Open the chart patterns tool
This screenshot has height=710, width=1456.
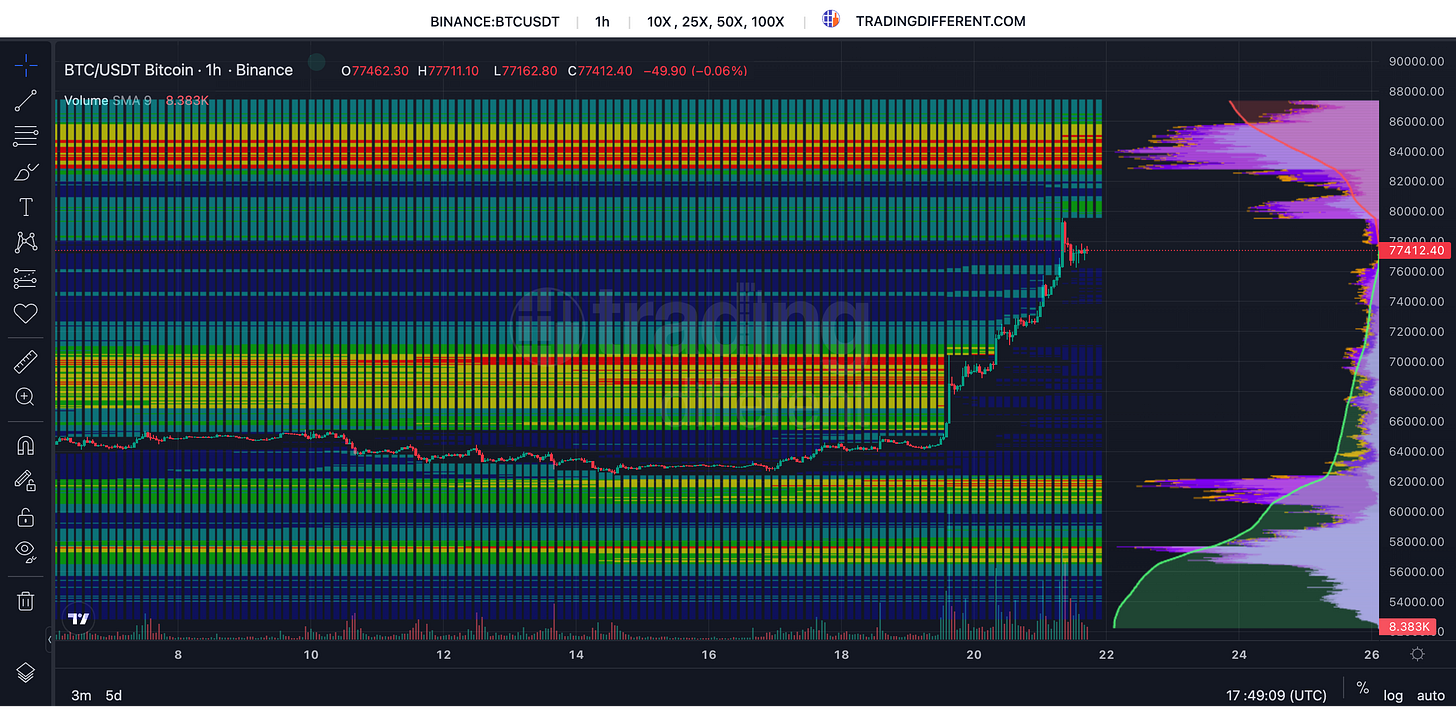click(x=25, y=242)
